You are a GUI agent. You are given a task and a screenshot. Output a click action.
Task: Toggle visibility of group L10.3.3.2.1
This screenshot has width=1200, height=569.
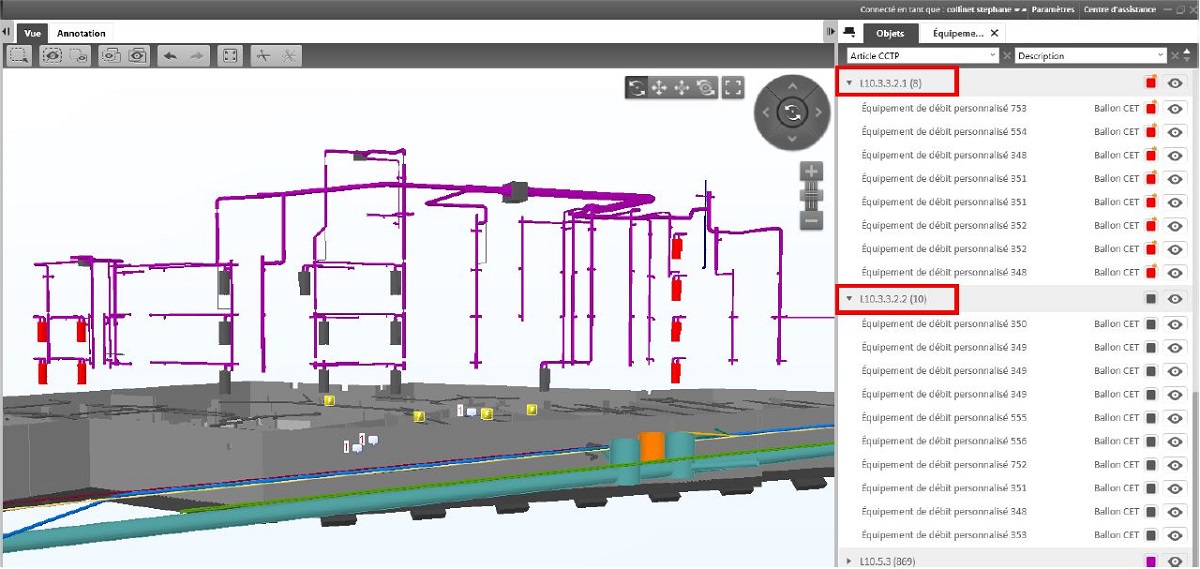[x=1175, y=84]
